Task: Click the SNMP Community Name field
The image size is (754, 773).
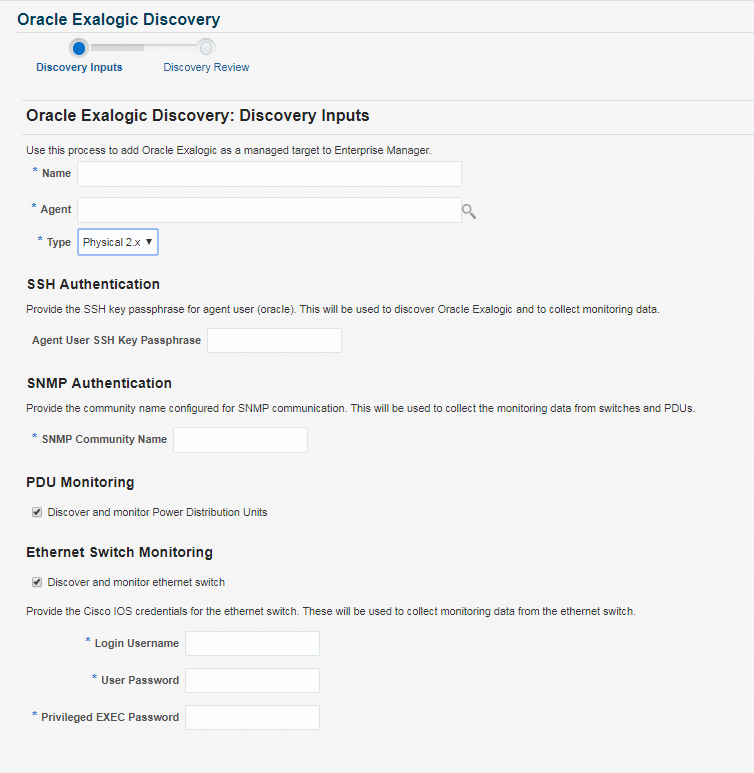Action: (x=241, y=440)
